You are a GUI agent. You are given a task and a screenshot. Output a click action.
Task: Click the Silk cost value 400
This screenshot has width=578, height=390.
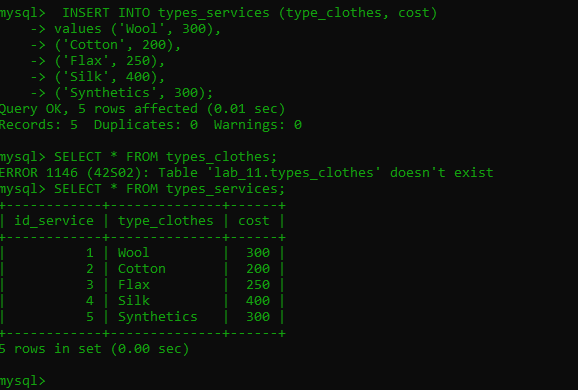[258, 301]
